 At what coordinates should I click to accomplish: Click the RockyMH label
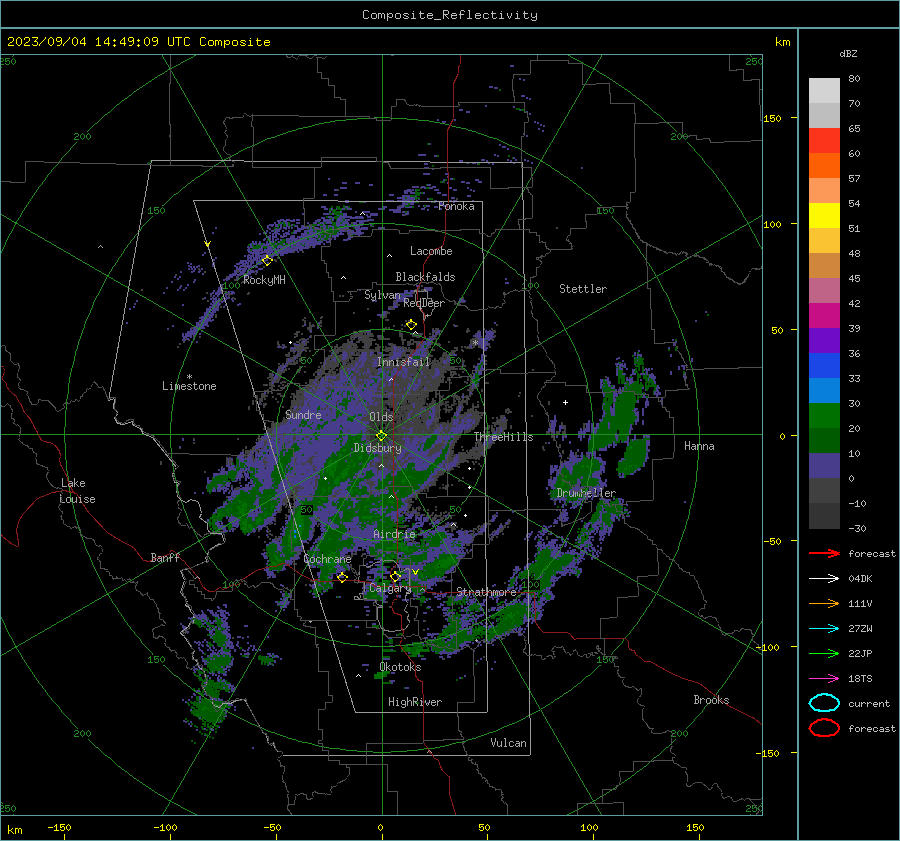[264, 280]
